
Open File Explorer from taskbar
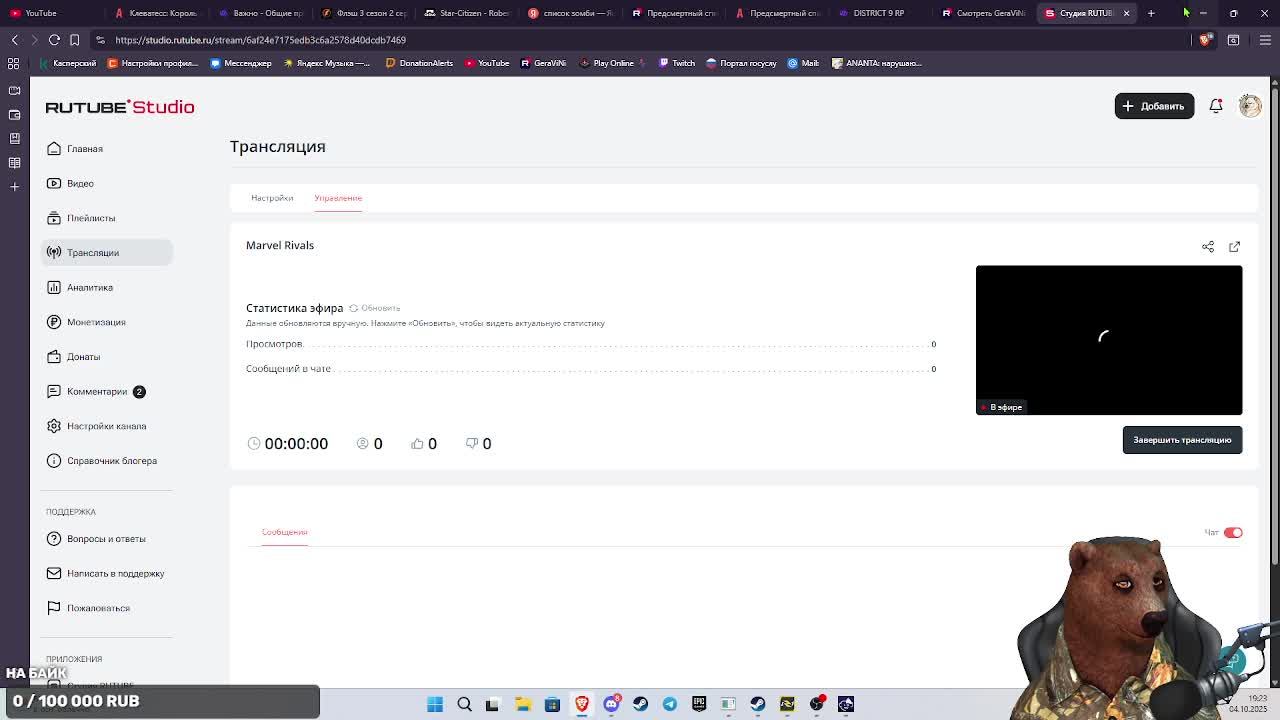point(523,704)
